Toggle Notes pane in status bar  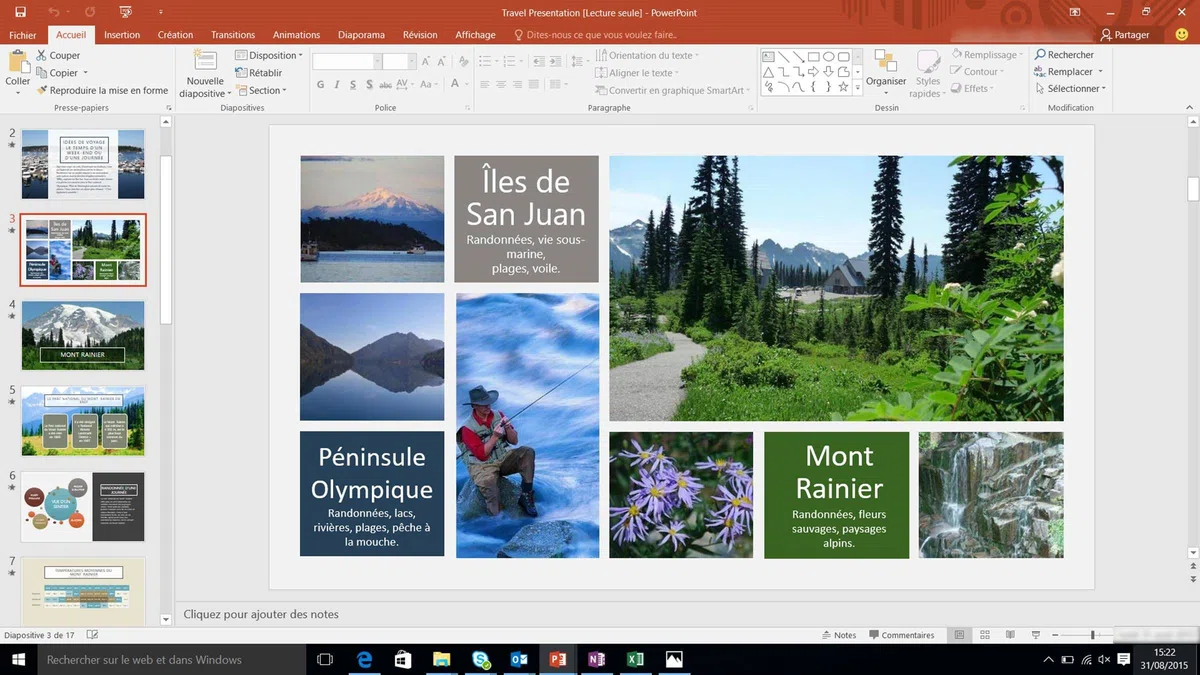tap(839, 635)
